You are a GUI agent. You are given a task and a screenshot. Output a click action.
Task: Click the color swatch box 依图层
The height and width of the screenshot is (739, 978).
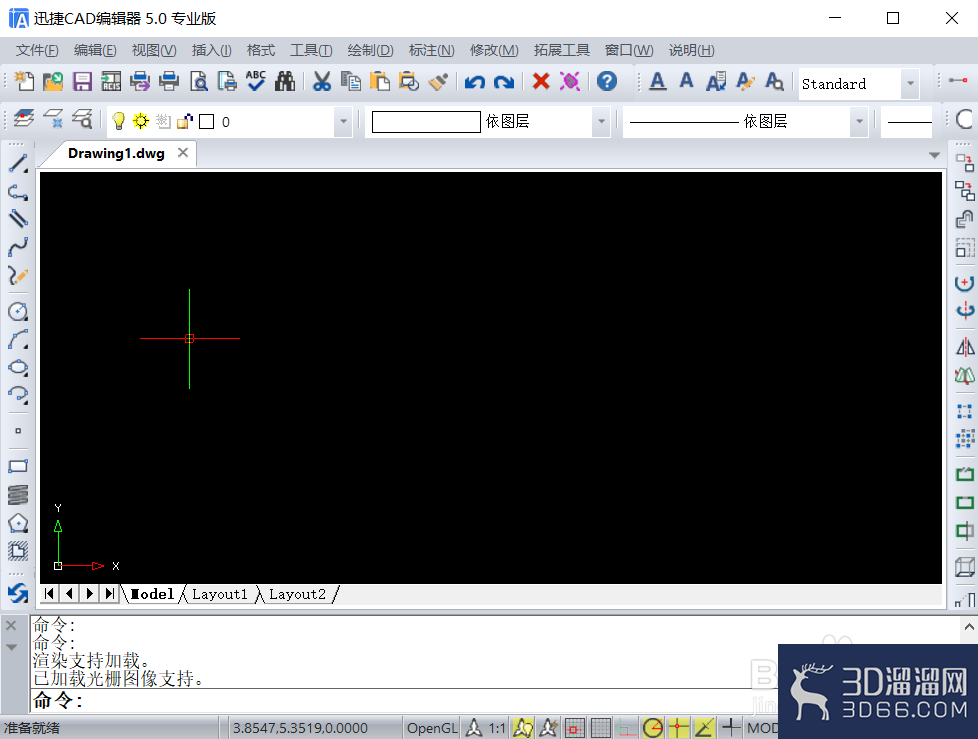click(x=426, y=122)
